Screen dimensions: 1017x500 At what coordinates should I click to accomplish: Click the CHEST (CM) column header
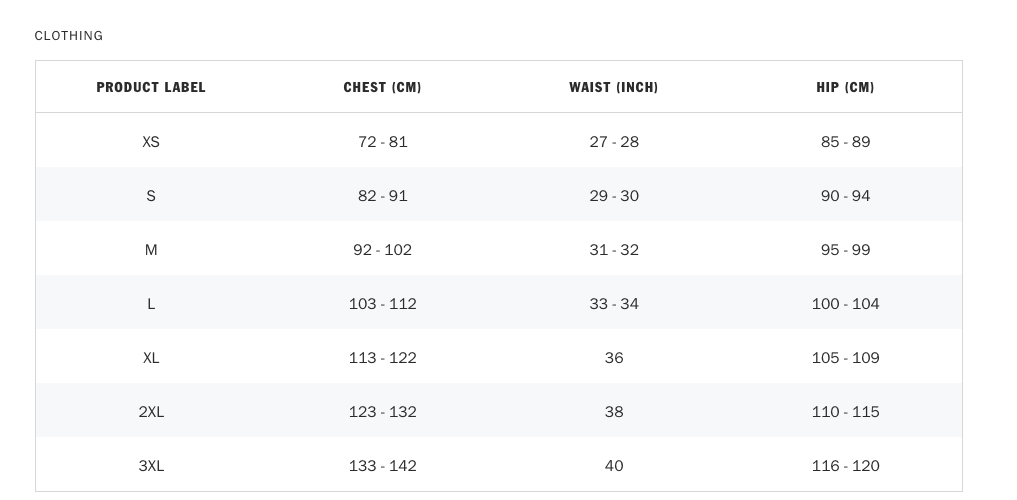[382, 88]
